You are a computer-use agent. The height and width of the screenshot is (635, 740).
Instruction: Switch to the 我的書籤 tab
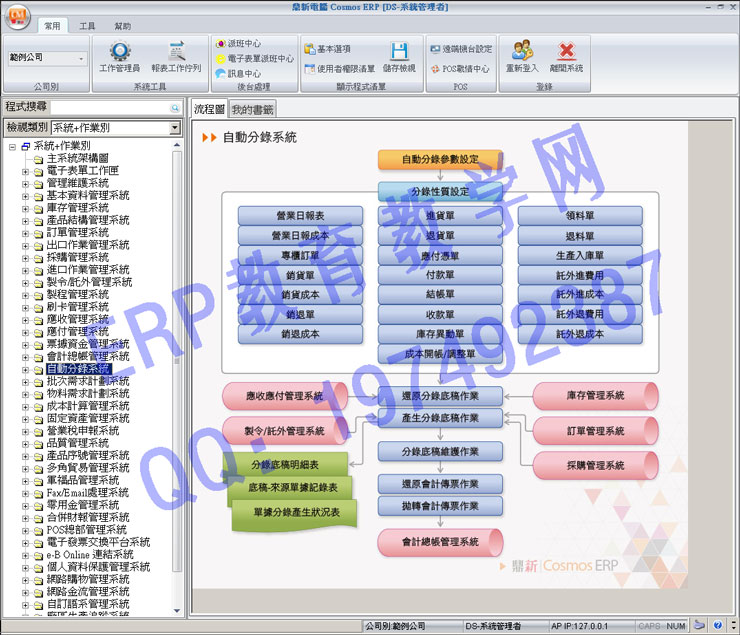click(x=252, y=110)
